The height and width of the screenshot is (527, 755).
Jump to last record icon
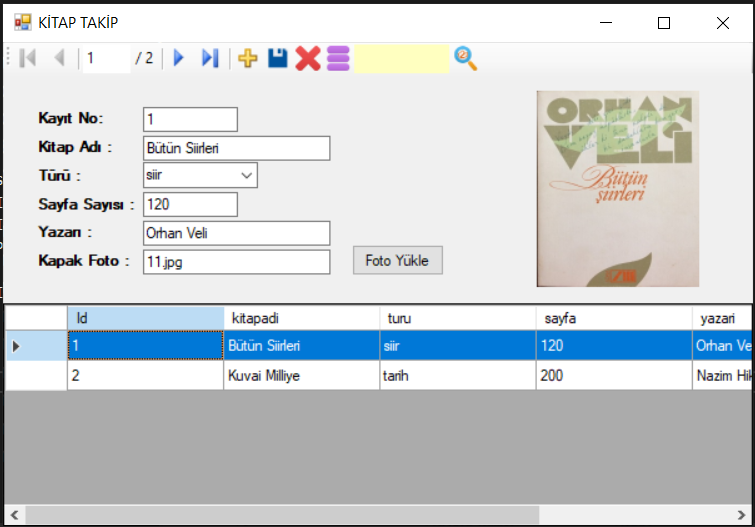click(x=209, y=58)
